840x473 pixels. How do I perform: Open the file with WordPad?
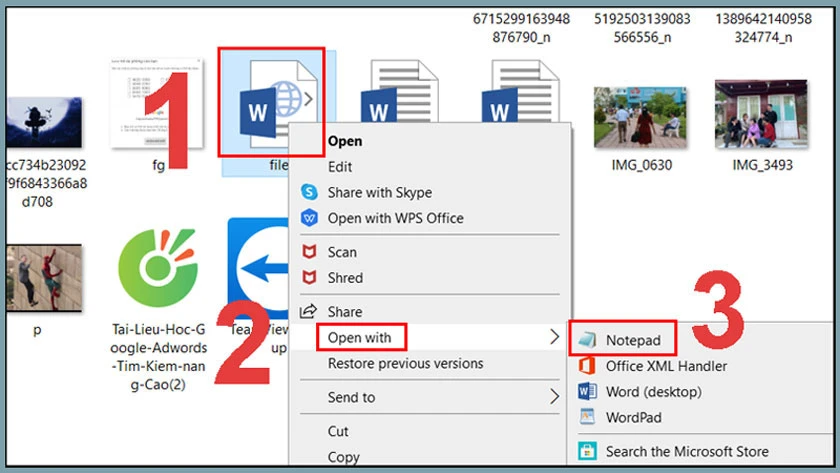[633, 417]
